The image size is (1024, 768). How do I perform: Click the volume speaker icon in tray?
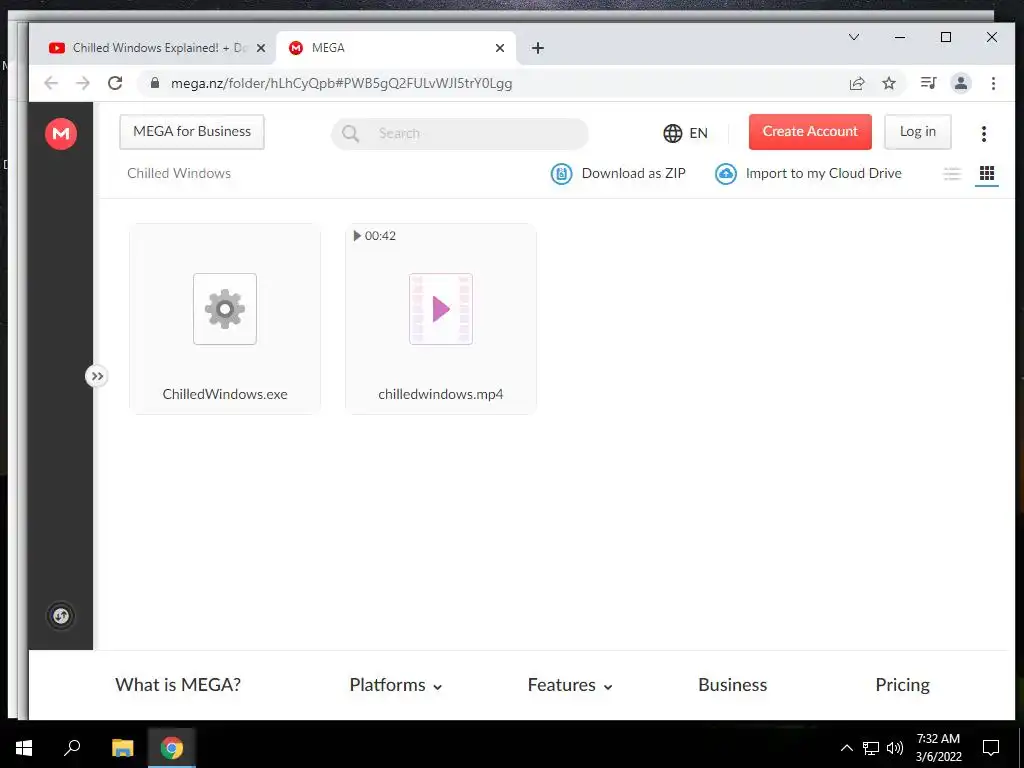(x=895, y=748)
